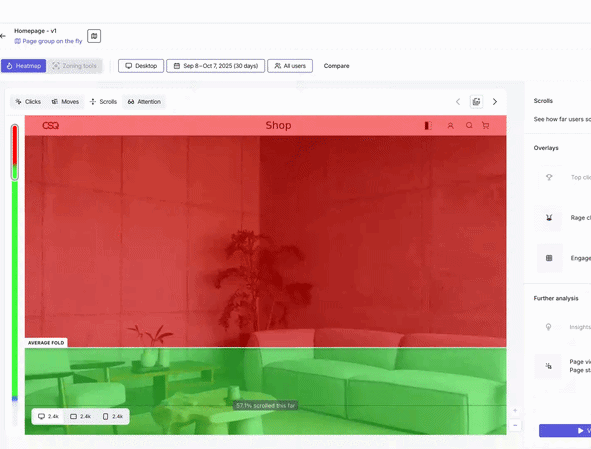Enable the Rage clicks overlay icon
Viewport: 591px width, 449px height.
(x=549, y=218)
